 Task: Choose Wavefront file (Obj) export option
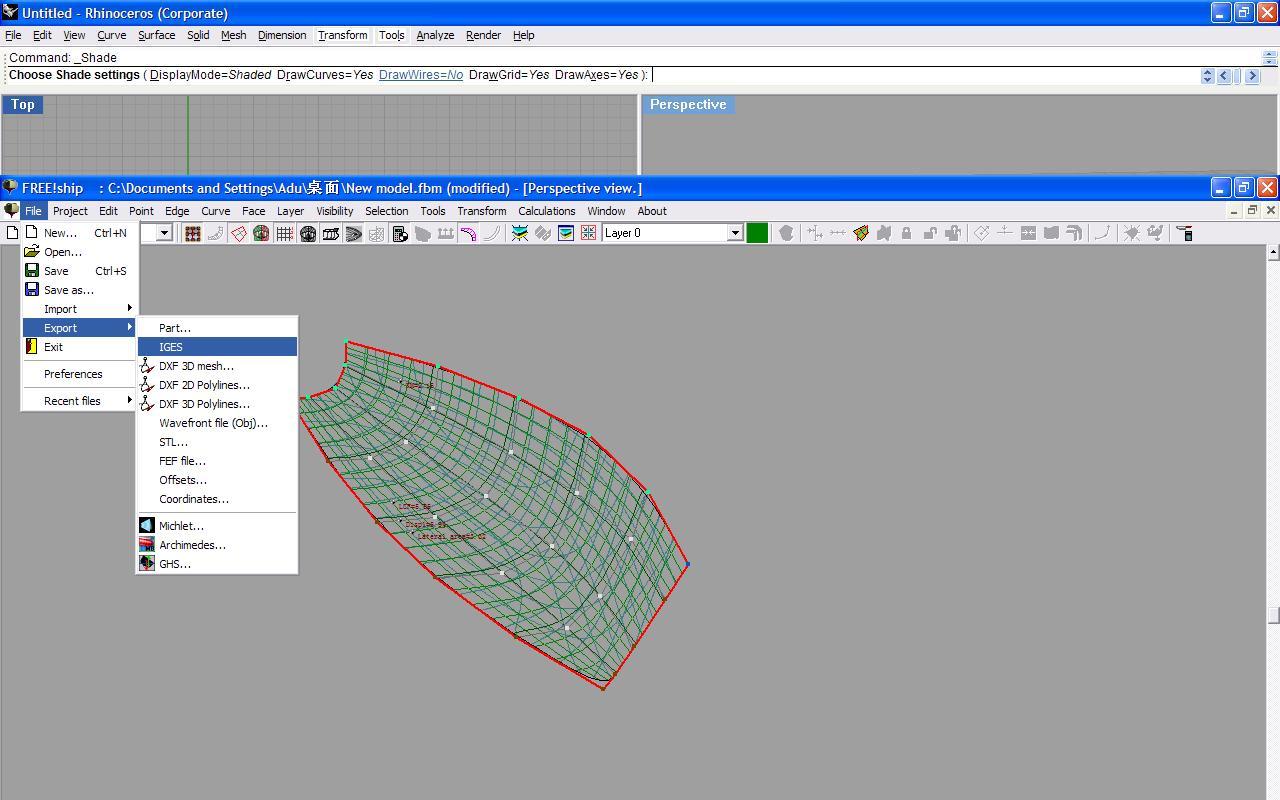213,423
